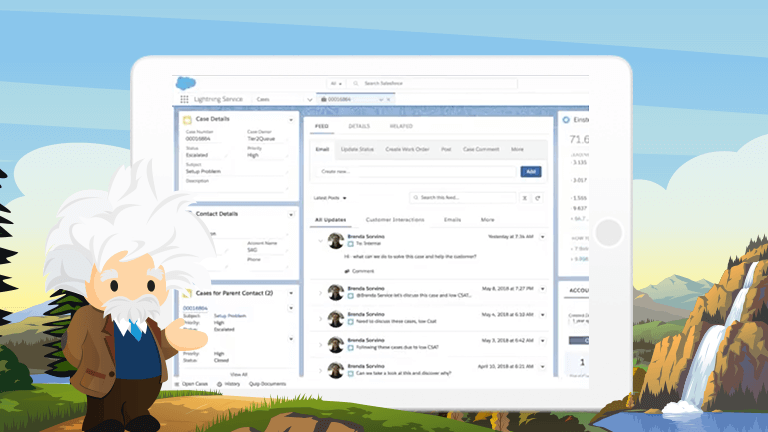768x432 pixels.
Task: Open the Case Details panel menu arrow
Action: pyautogui.click(x=291, y=120)
